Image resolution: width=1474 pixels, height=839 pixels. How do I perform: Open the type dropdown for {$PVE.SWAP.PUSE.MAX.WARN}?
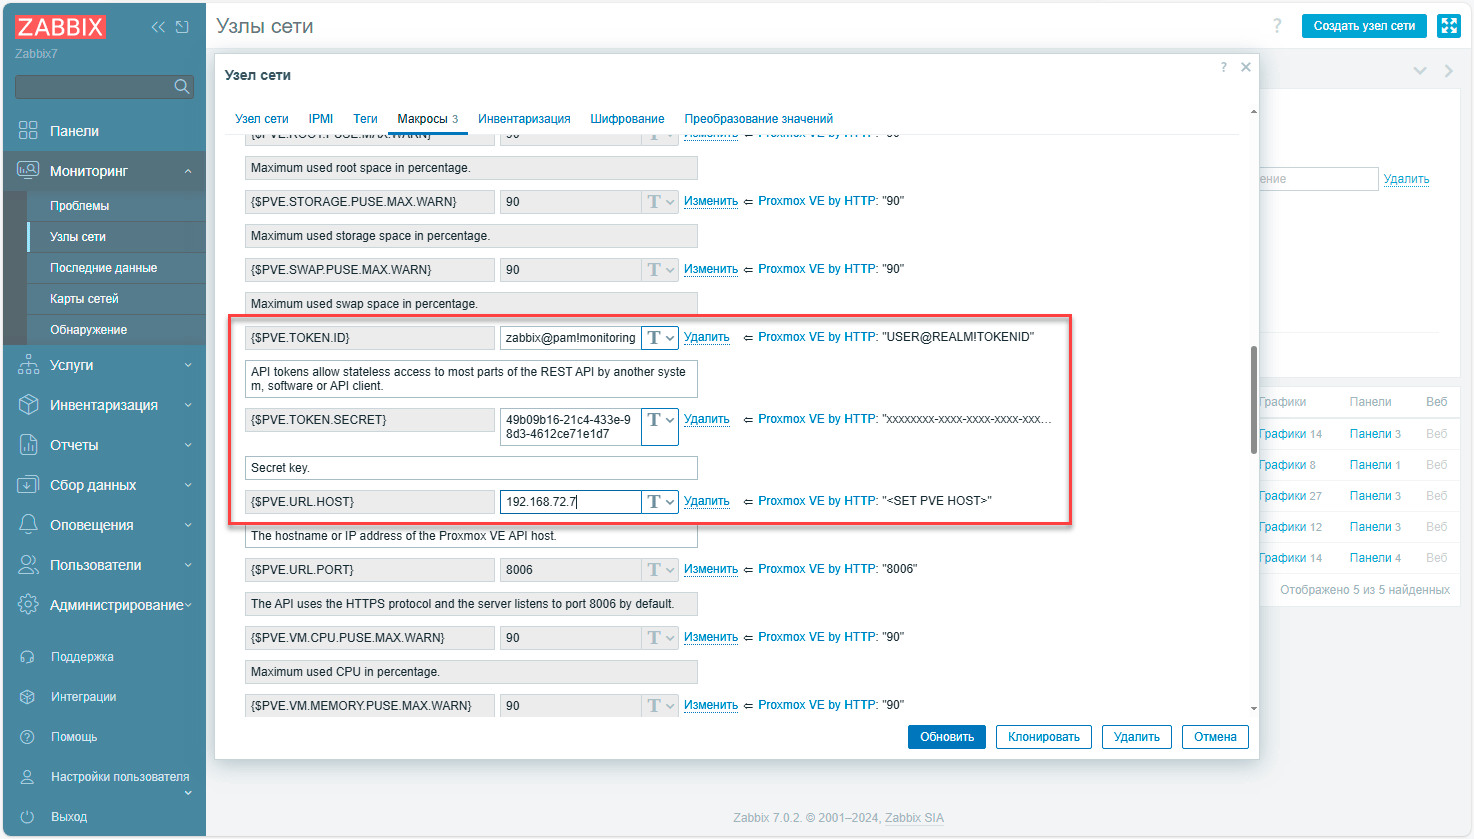660,270
